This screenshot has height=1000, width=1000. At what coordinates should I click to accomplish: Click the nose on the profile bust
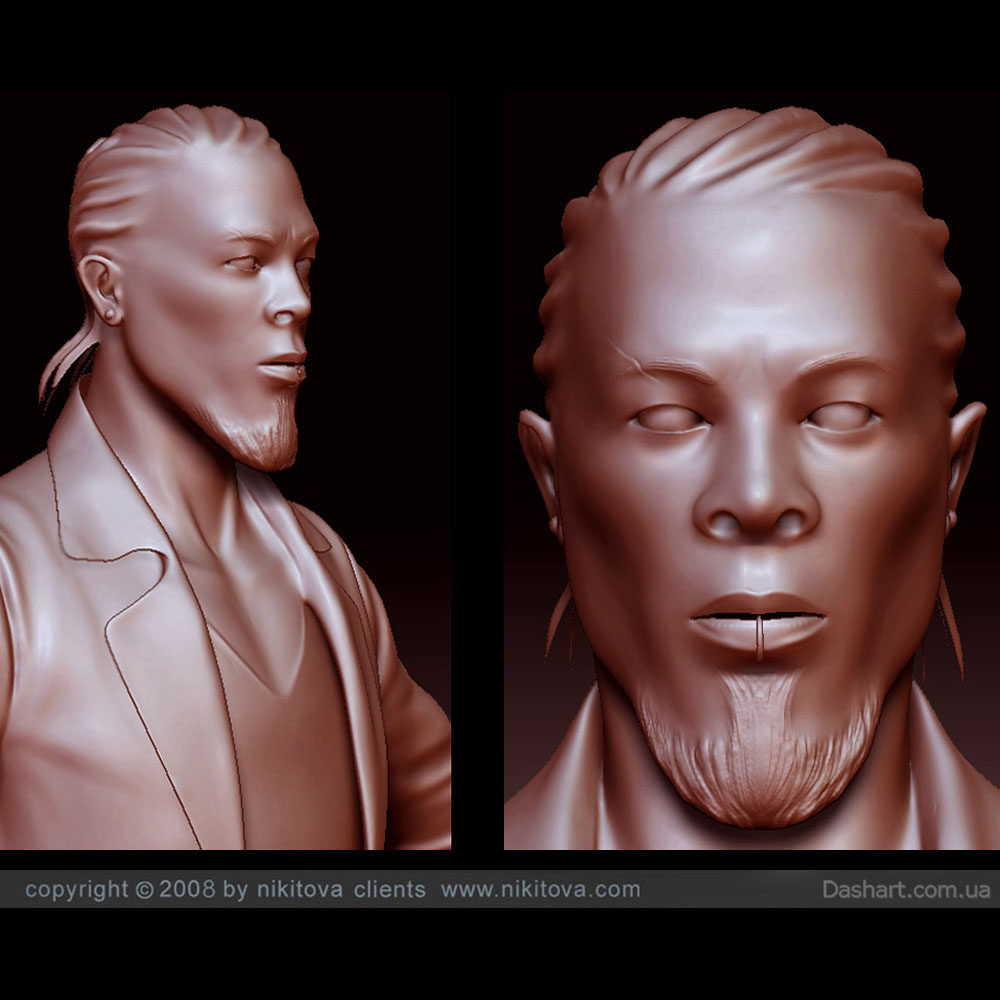point(294,305)
